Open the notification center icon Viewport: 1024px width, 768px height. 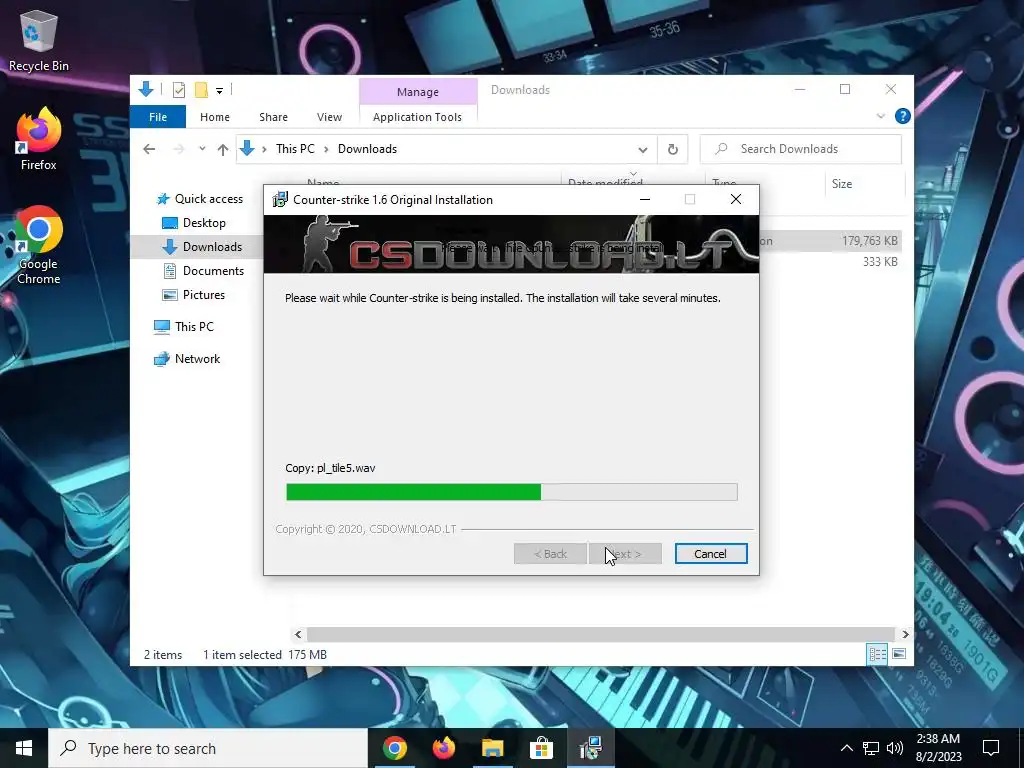pyautogui.click(x=991, y=748)
